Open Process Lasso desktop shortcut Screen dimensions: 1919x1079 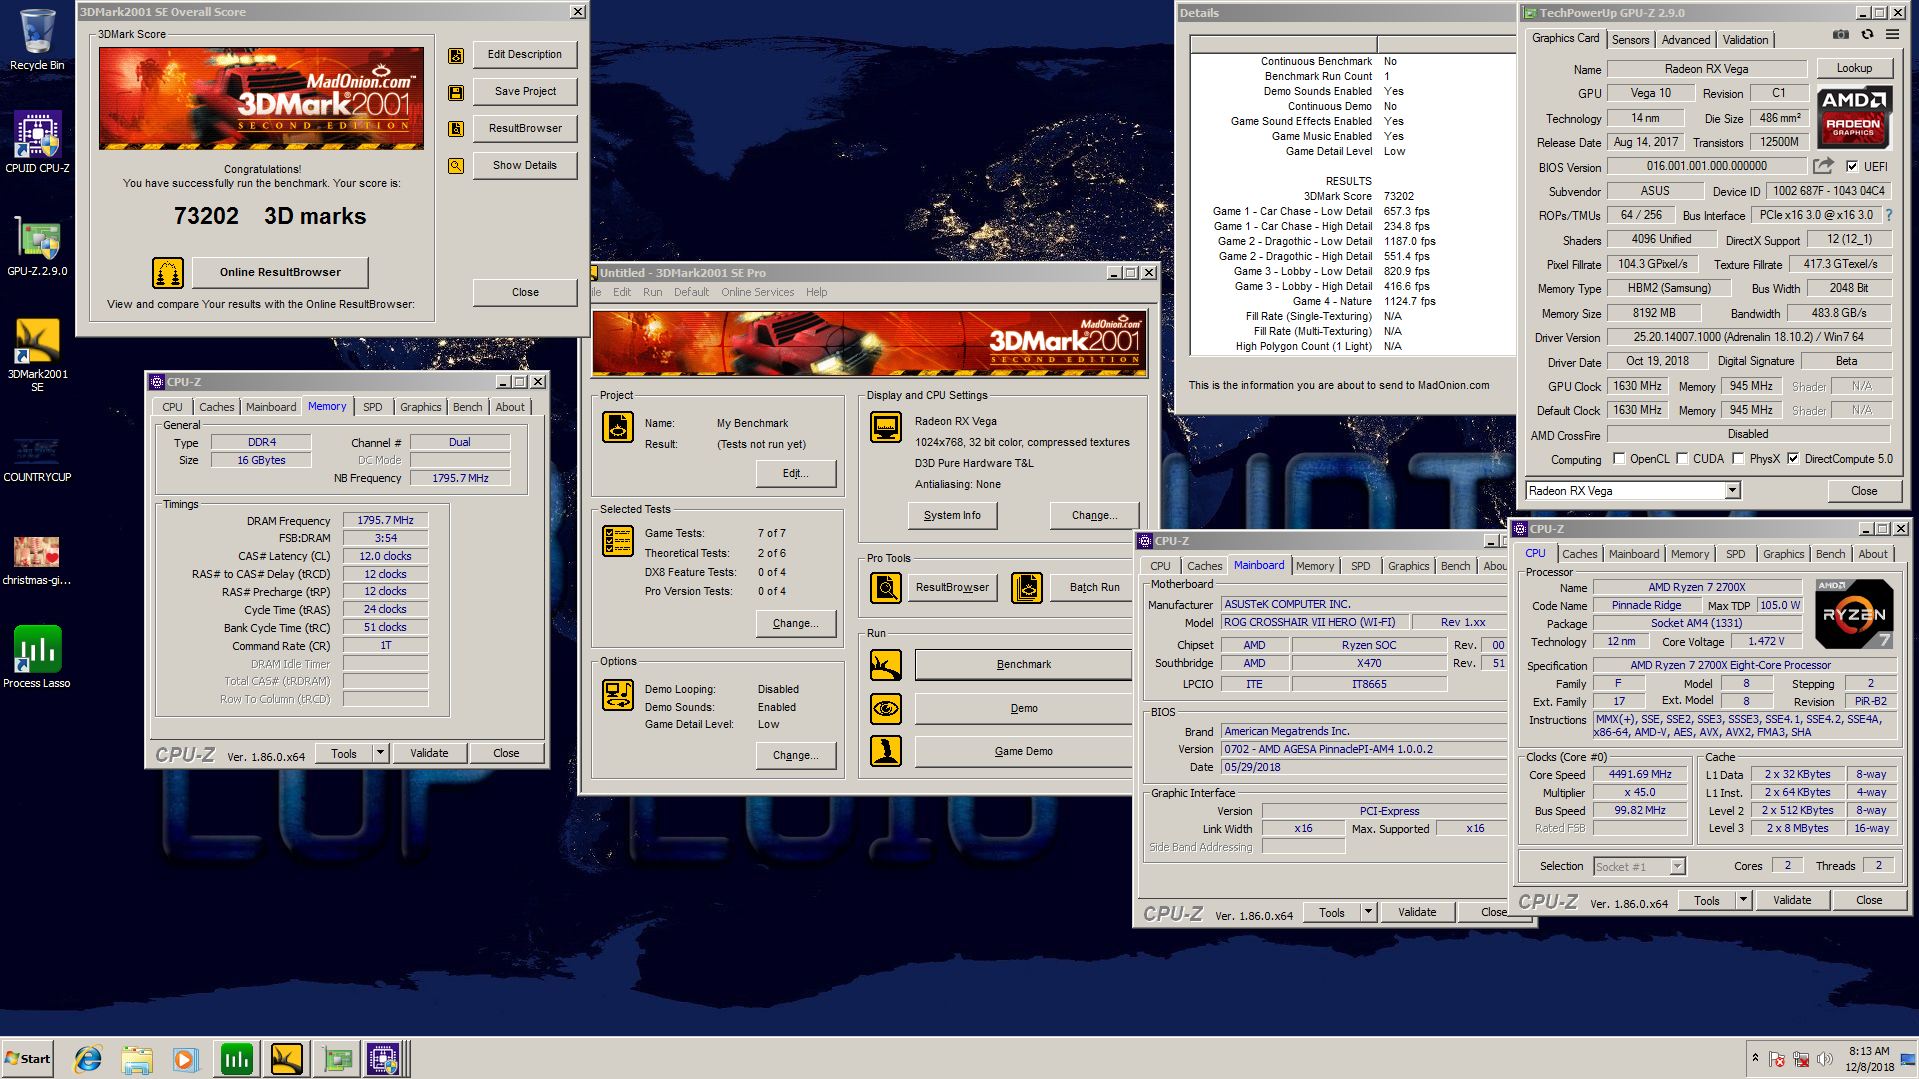pyautogui.click(x=37, y=657)
